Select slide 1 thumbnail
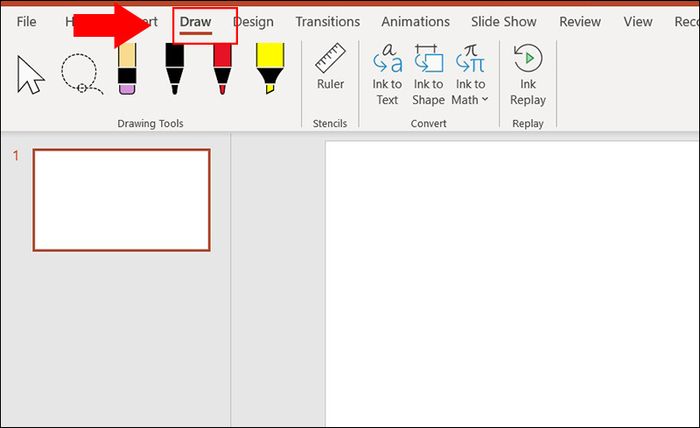700x428 pixels. pyautogui.click(x=121, y=200)
